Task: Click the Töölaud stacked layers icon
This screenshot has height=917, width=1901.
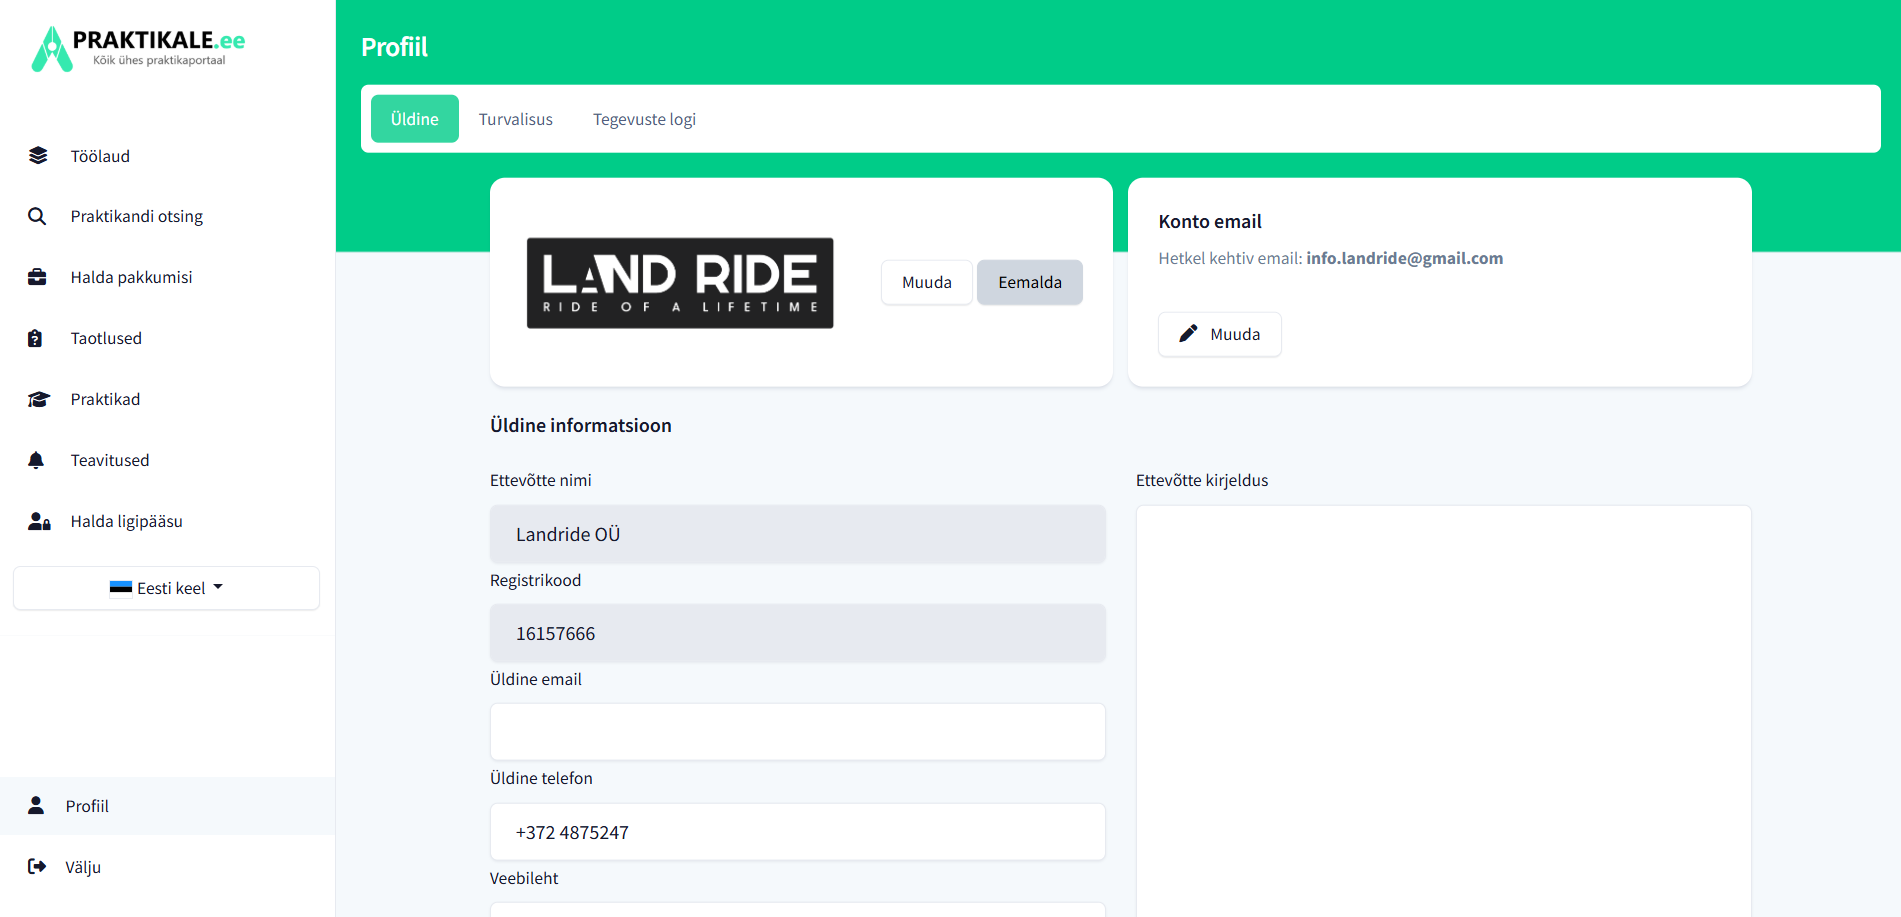Action: click(x=38, y=156)
